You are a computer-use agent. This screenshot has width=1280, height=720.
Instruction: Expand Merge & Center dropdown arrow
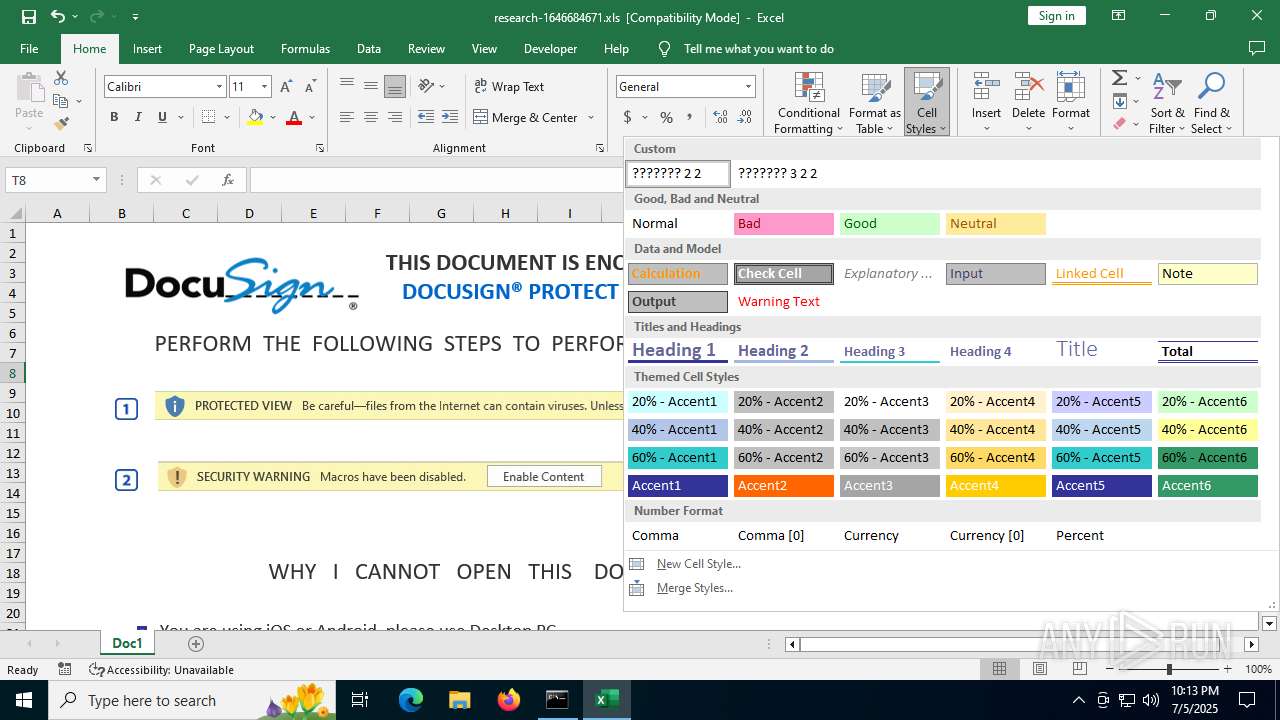pyautogui.click(x=591, y=118)
